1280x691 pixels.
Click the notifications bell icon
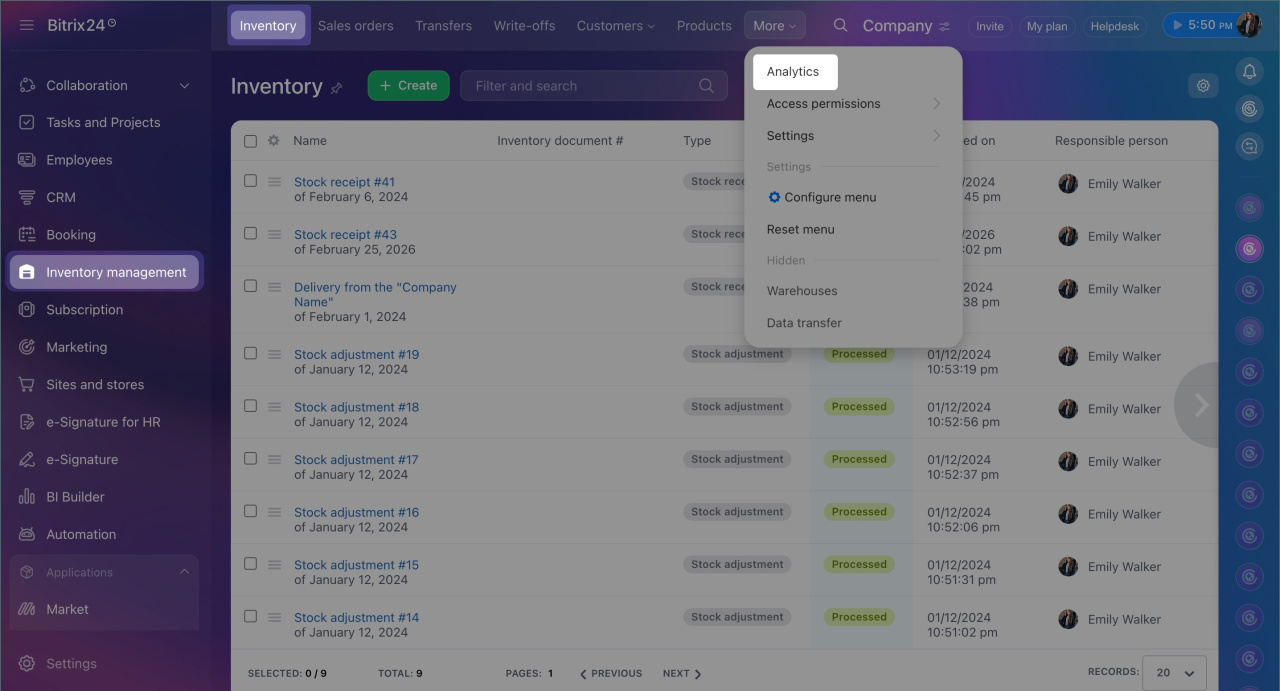[1248, 71]
